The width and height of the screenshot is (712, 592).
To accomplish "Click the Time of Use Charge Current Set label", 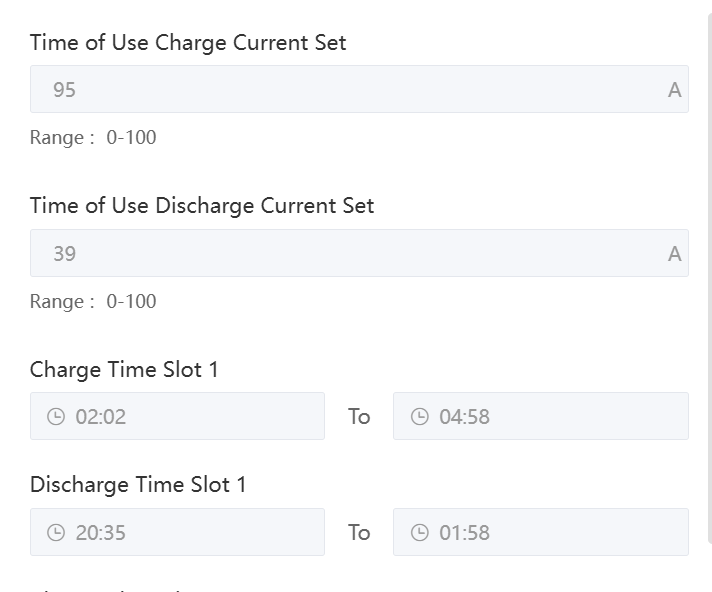I will click(x=188, y=43).
